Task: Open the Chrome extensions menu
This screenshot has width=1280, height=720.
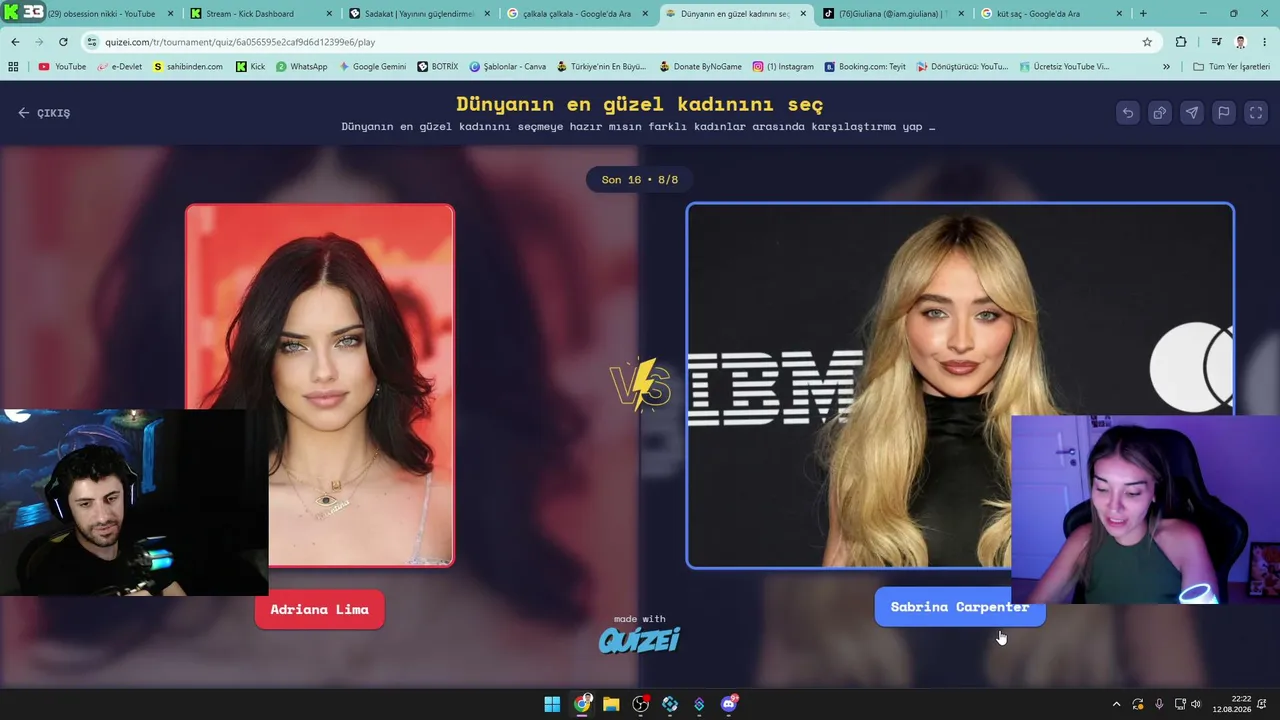Action: tap(1181, 42)
